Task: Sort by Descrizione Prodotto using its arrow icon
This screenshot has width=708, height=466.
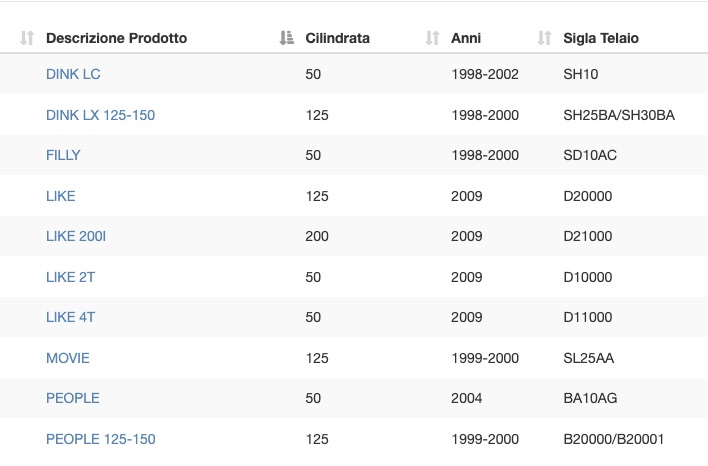Action: tap(27, 38)
